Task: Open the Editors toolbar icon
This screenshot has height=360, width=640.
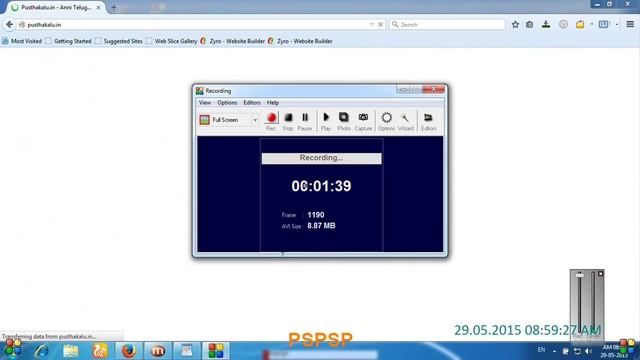Action: click(x=428, y=121)
